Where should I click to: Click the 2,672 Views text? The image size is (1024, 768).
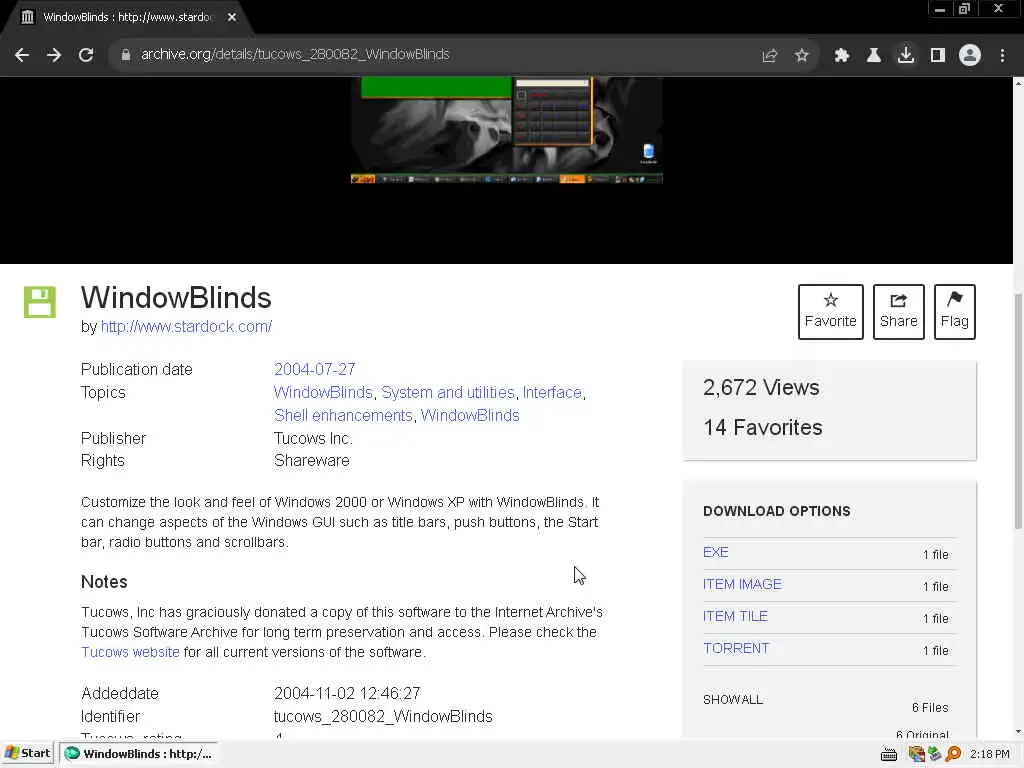[761, 388]
